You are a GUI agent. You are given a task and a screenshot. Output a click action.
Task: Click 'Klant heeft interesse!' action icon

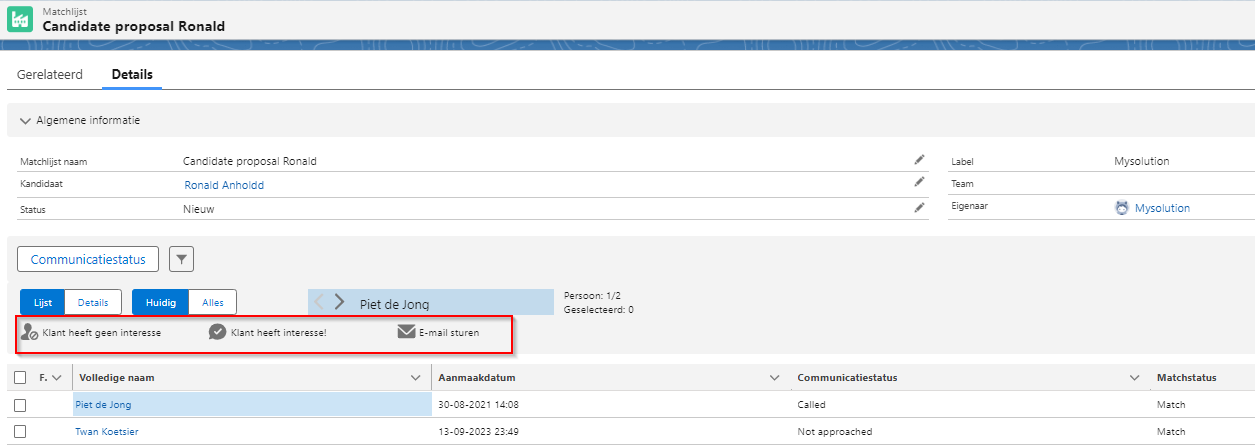click(x=217, y=333)
